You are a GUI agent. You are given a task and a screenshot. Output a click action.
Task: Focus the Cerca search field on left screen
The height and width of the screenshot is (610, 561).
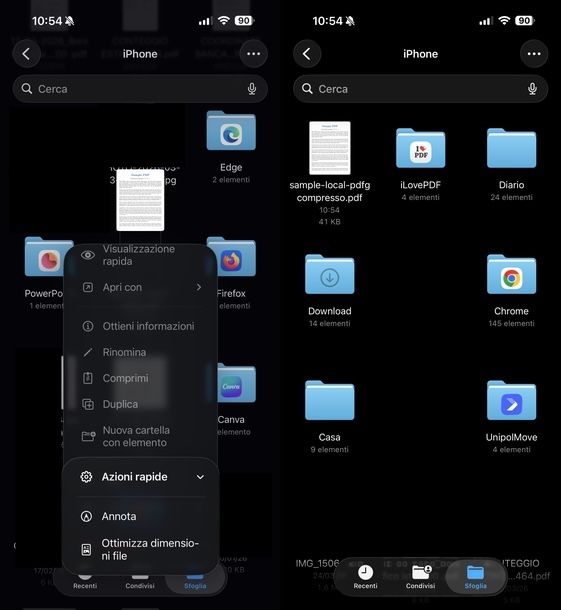click(x=140, y=89)
